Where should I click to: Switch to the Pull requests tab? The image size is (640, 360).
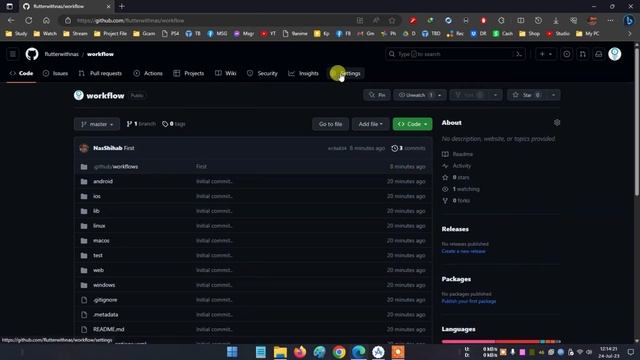pos(100,73)
